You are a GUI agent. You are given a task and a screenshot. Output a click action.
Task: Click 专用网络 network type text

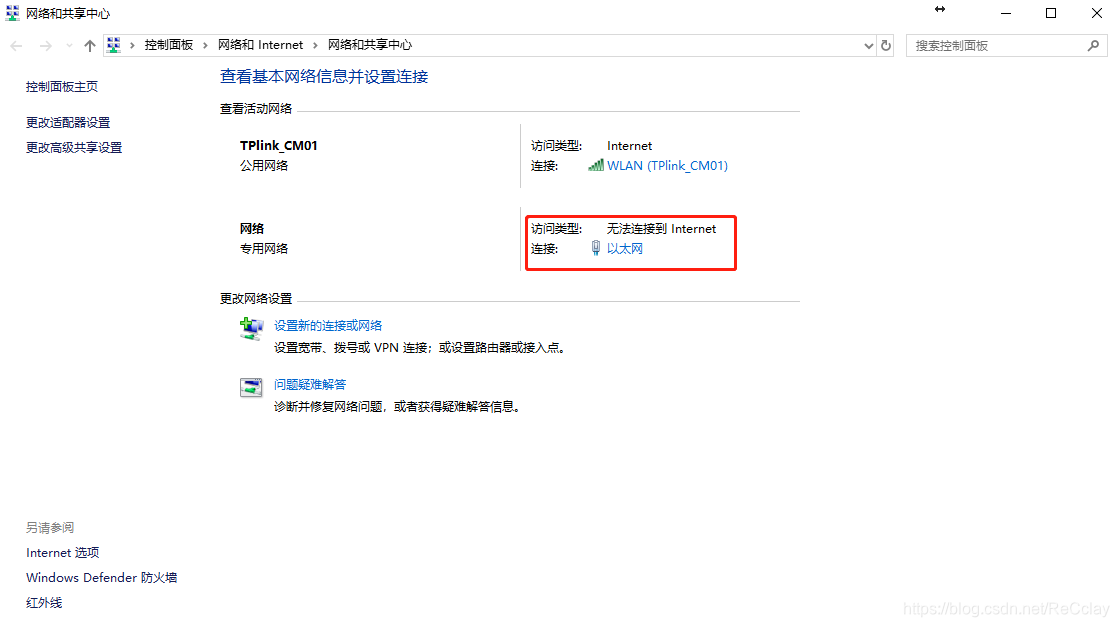[x=264, y=248]
